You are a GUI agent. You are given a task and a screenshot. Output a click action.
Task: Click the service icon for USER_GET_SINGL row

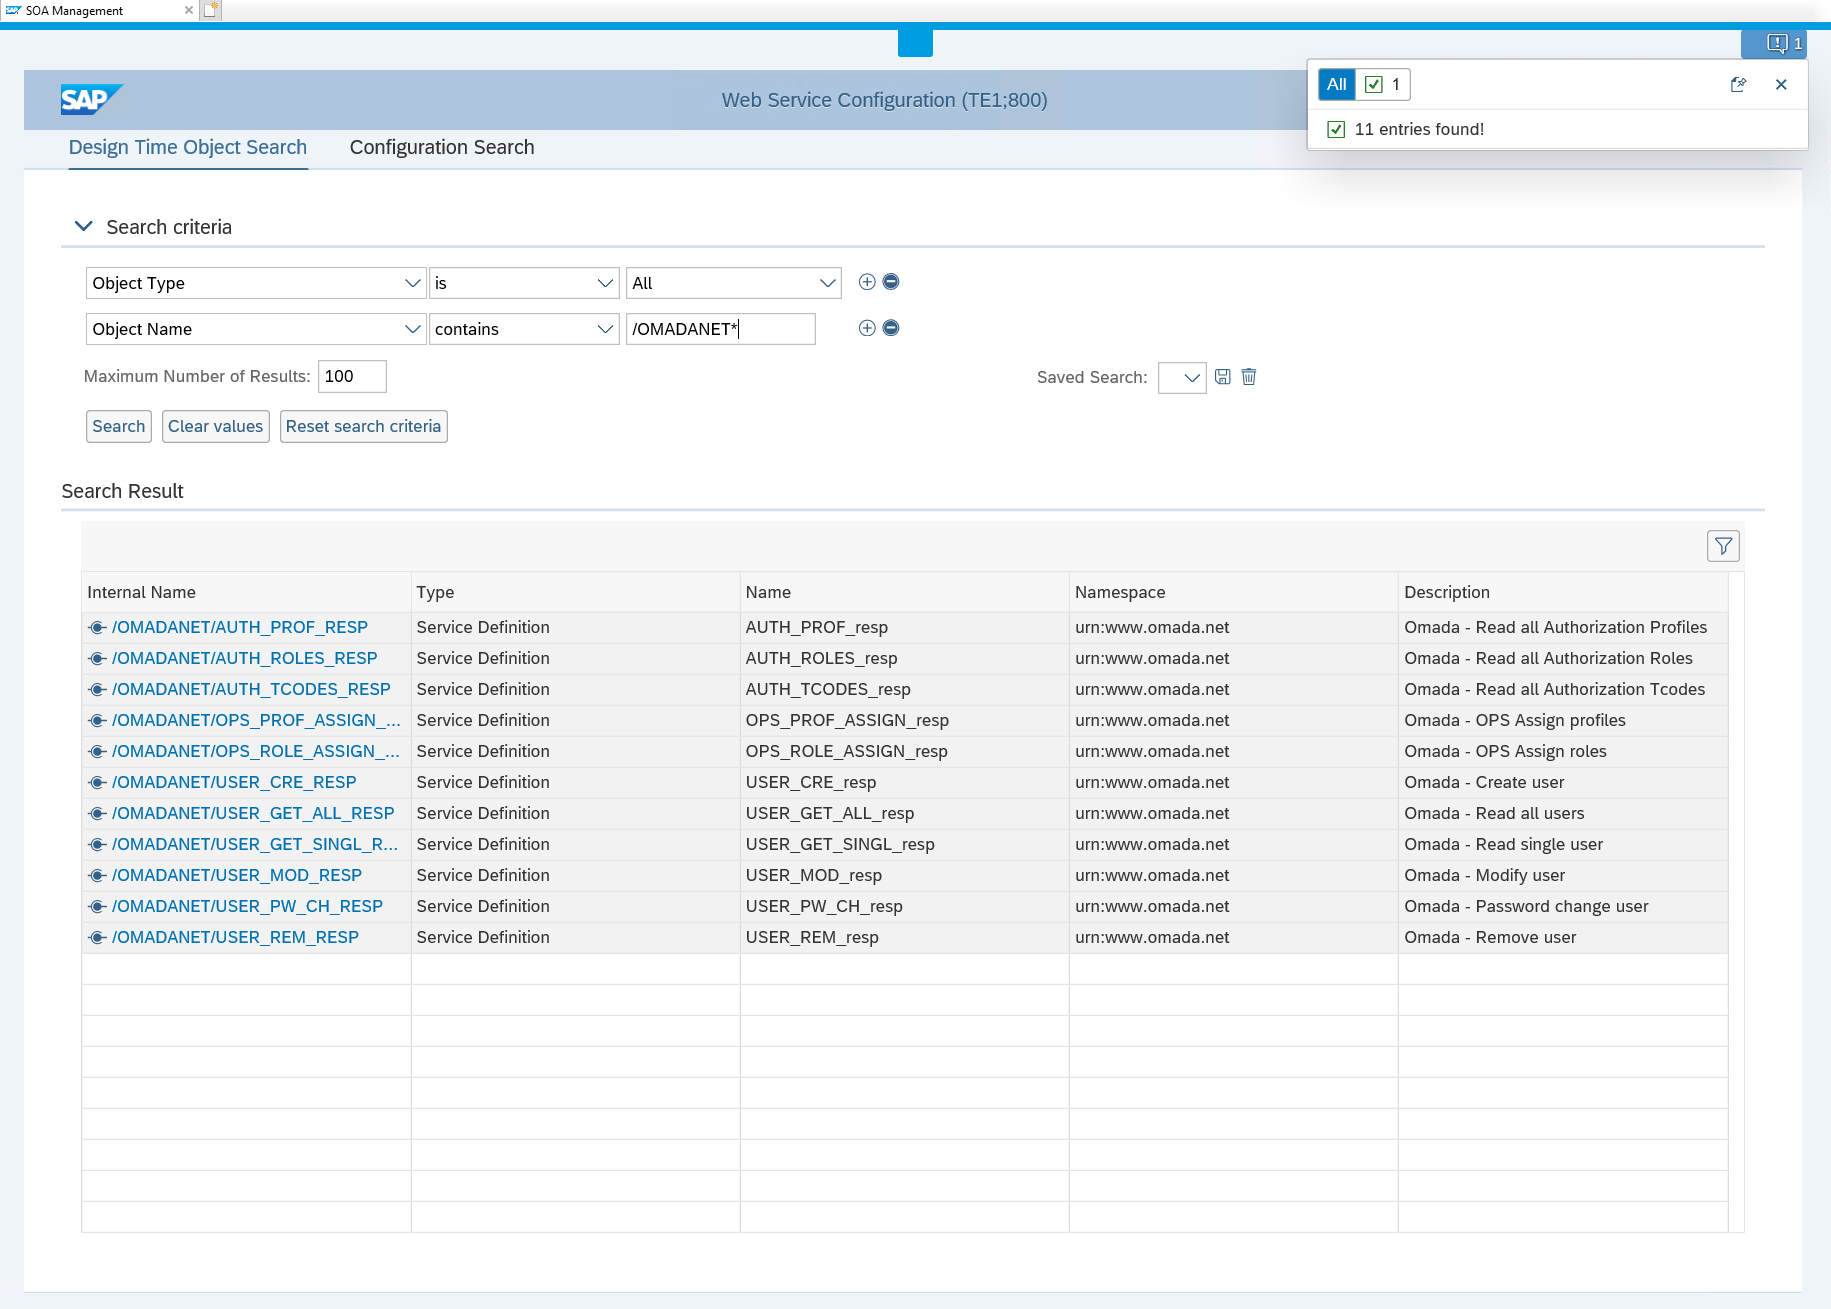pyautogui.click(x=97, y=845)
